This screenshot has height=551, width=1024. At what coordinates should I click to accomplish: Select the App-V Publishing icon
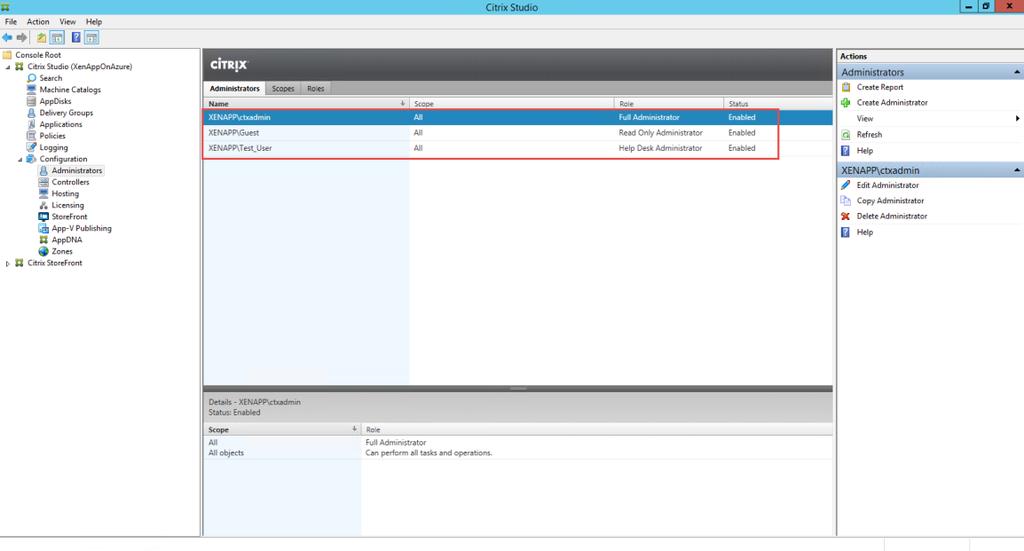point(44,228)
